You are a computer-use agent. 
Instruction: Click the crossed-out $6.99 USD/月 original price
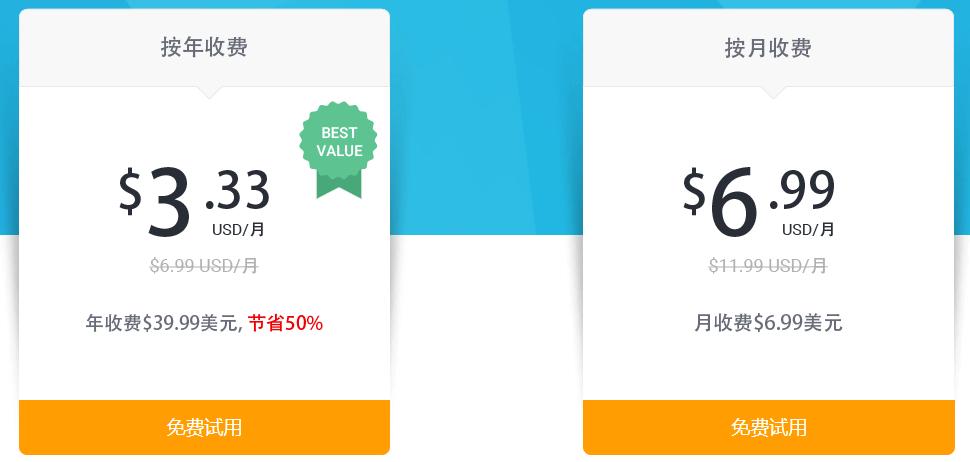click(x=204, y=266)
